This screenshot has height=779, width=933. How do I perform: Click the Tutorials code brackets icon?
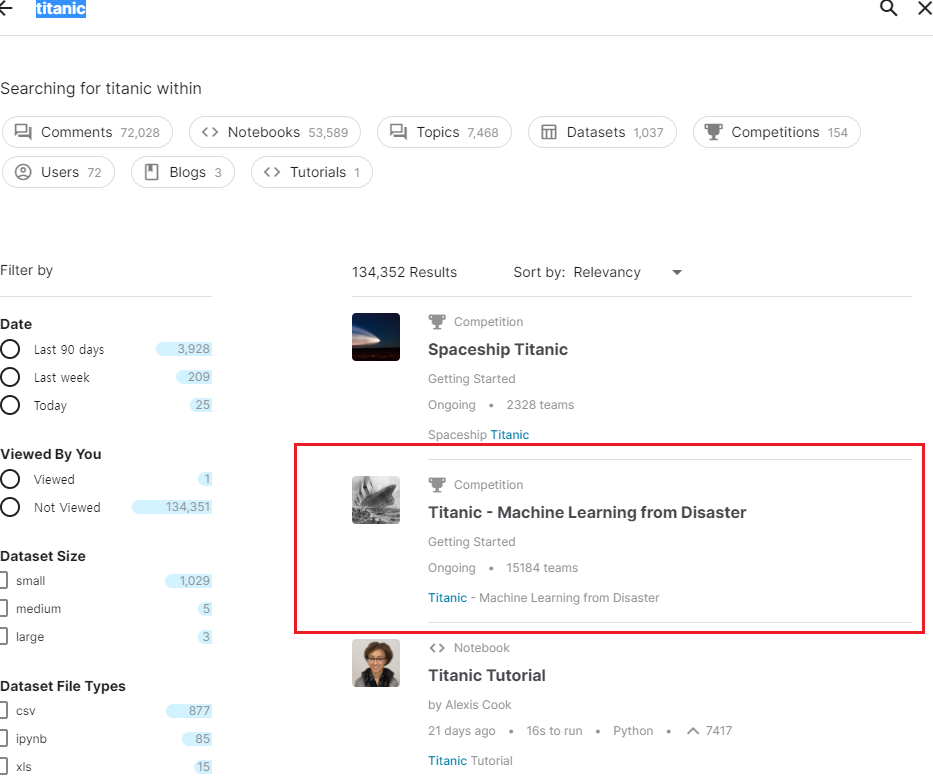tap(272, 172)
